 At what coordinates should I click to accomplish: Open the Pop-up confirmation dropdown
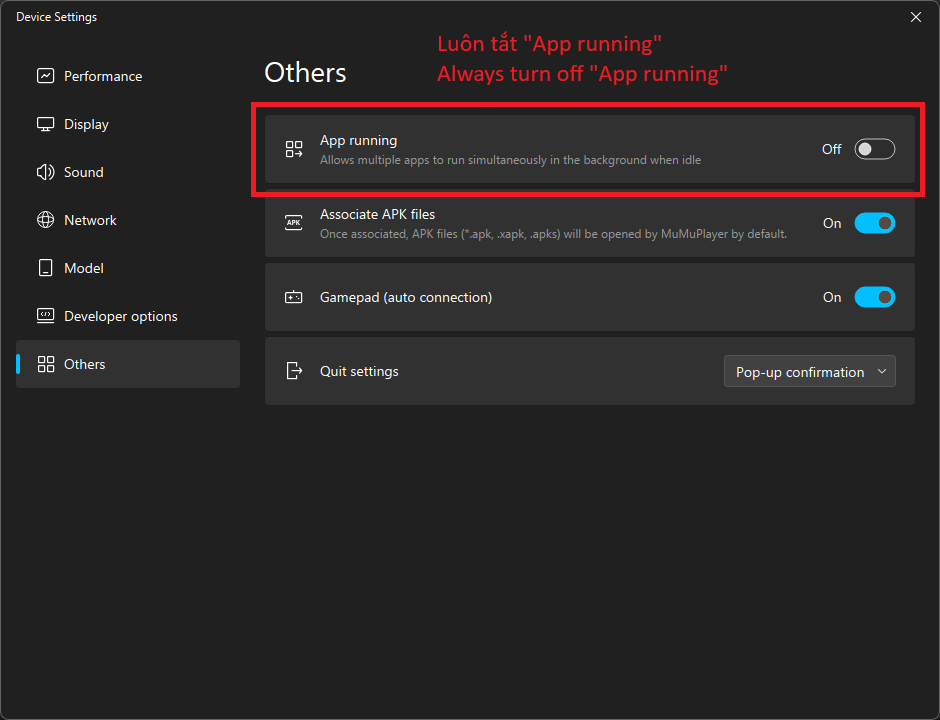point(810,372)
